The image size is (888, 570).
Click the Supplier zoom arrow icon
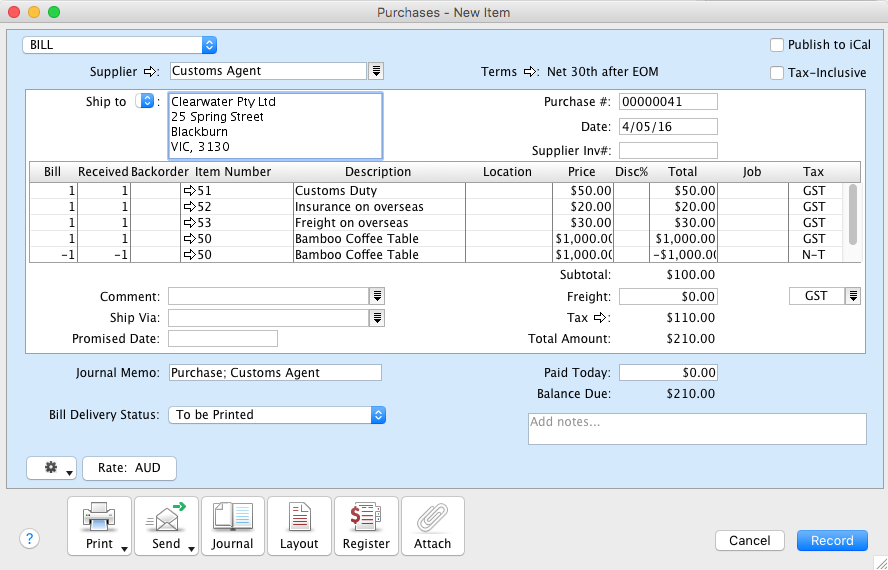click(151, 71)
